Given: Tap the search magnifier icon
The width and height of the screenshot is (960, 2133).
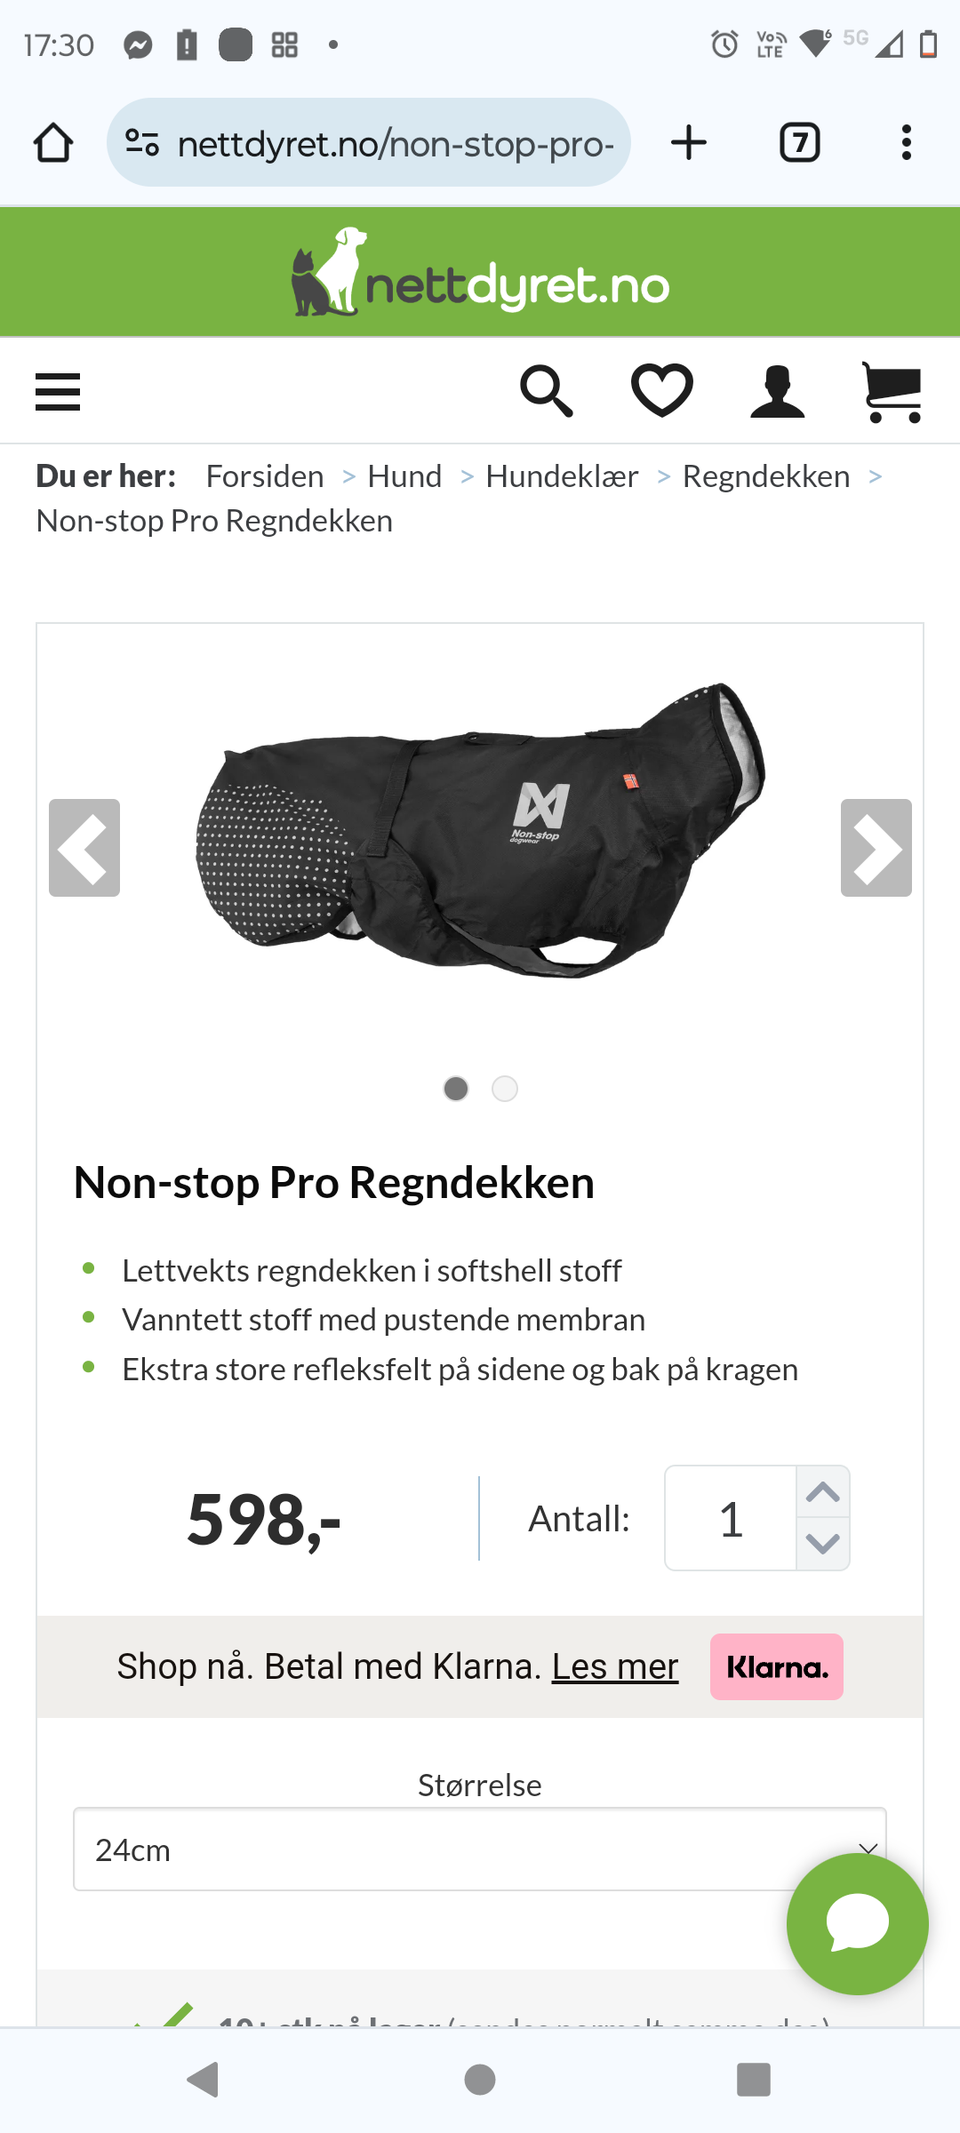Looking at the screenshot, I should [x=546, y=391].
